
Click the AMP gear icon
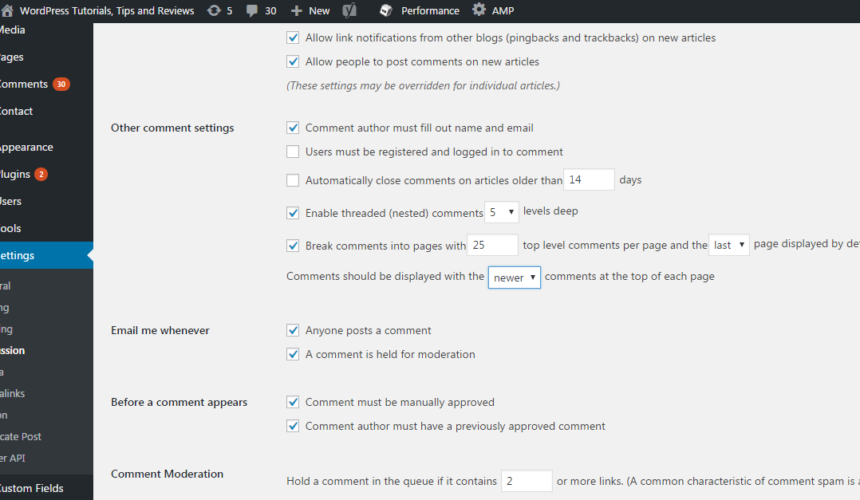coord(479,10)
